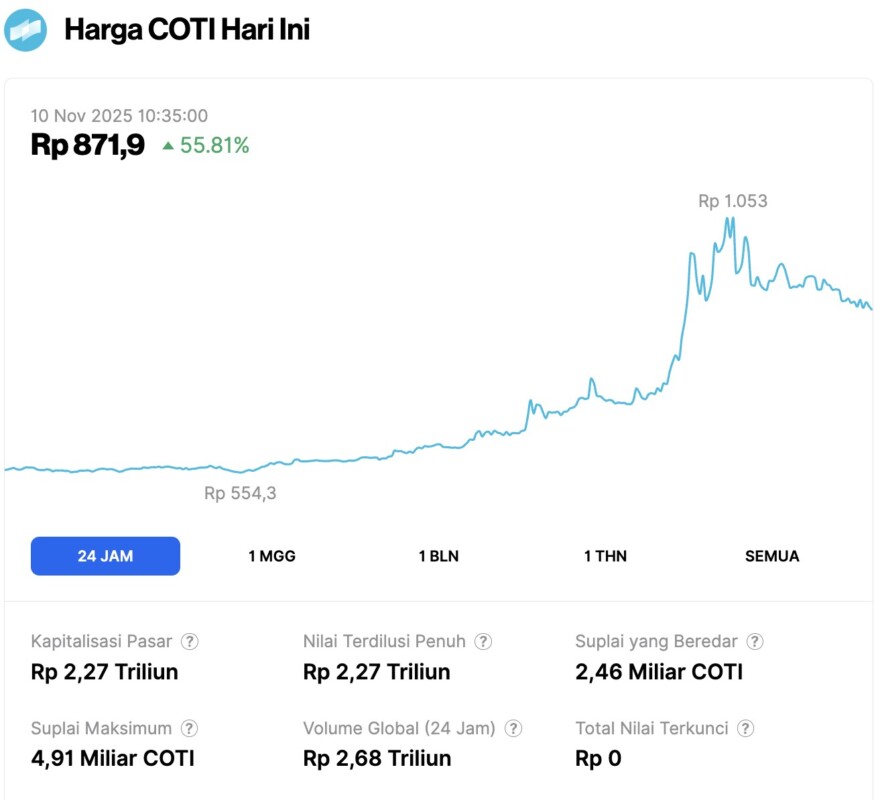Open help icon for Volume Global (24 Jam)
874x800 pixels.
click(513, 729)
